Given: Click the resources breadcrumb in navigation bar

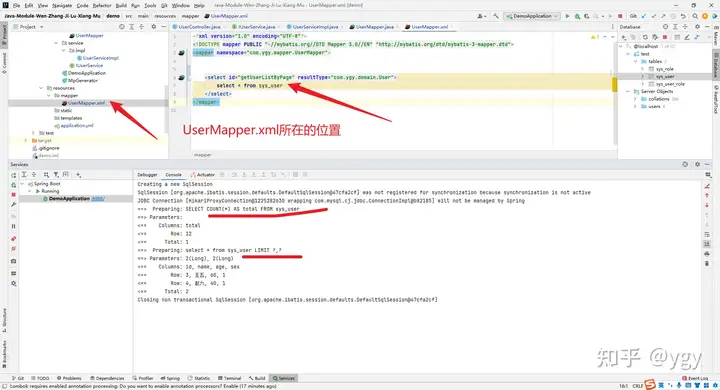Looking at the screenshot, I should pyautogui.click(x=165, y=16).
